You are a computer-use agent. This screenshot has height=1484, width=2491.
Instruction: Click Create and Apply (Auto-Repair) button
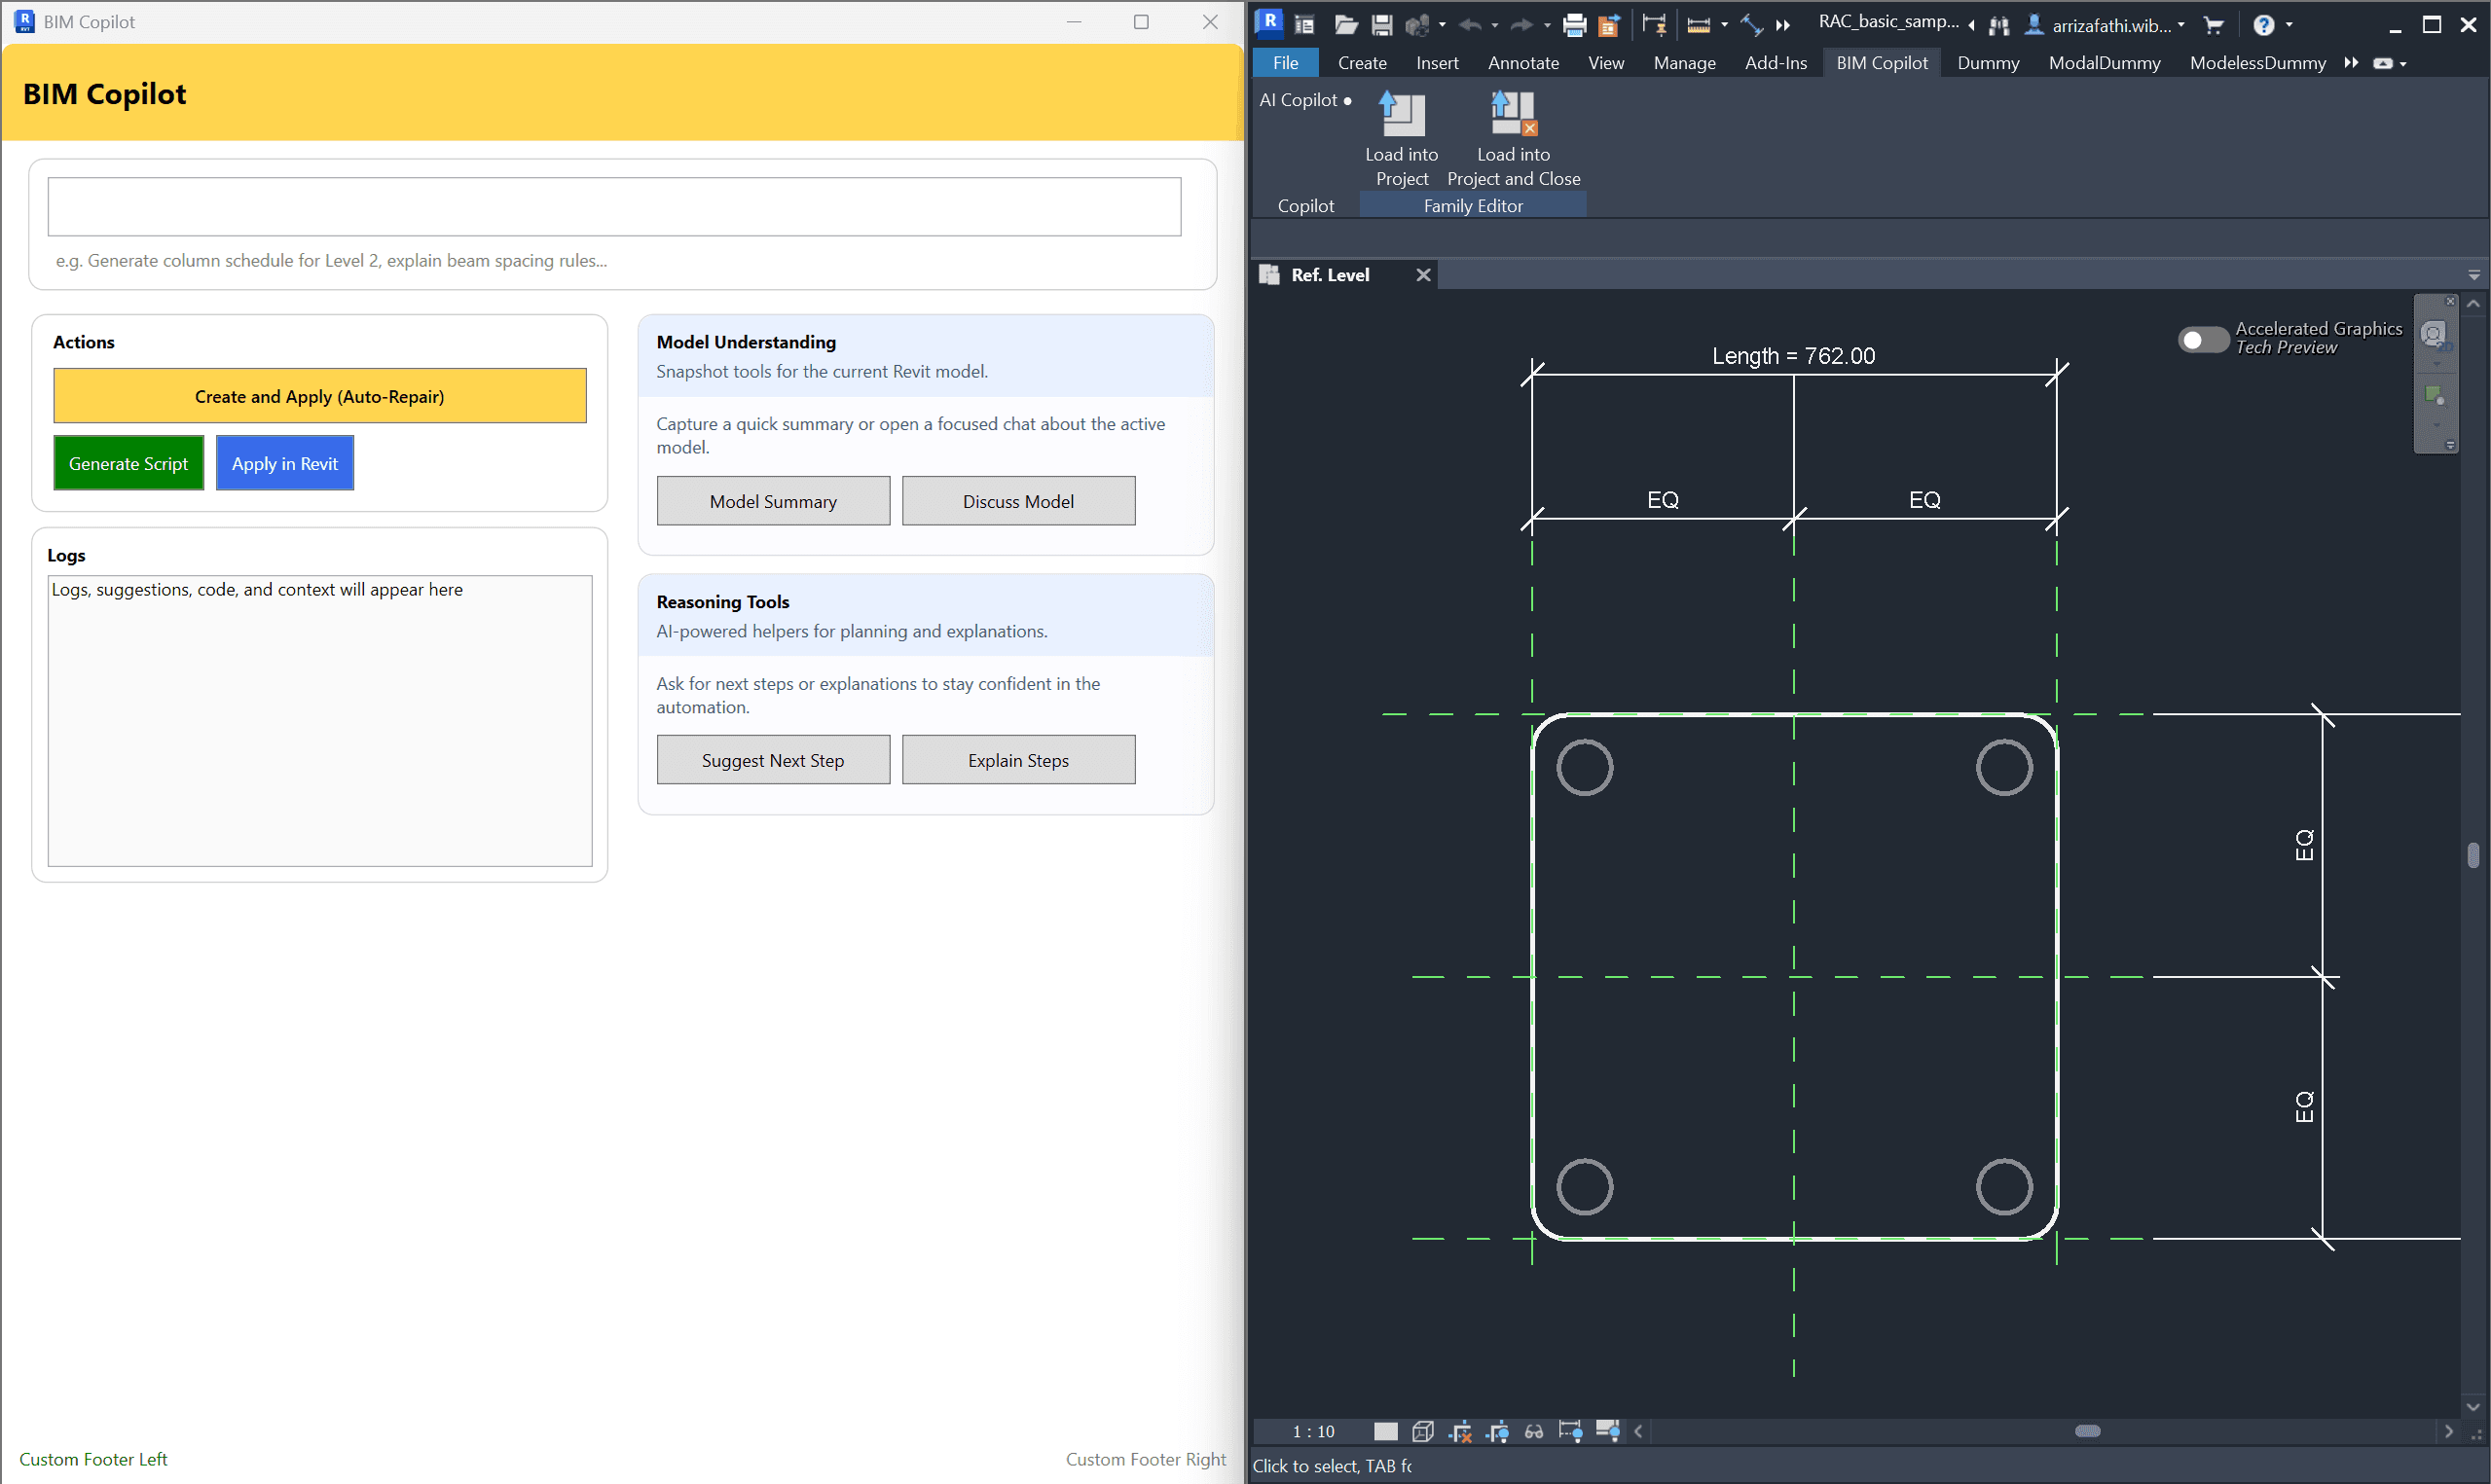click(320, 396)
